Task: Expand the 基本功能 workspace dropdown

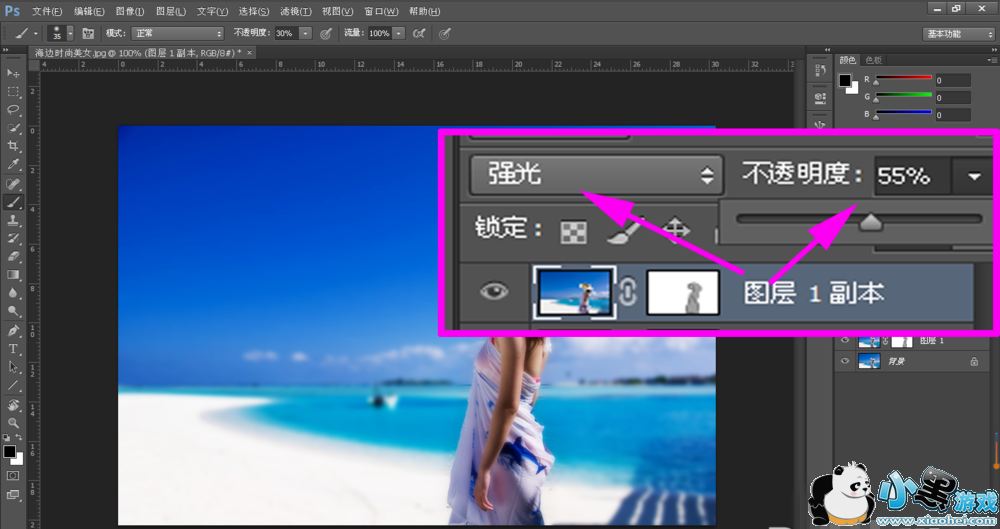Action: [957, 33]
